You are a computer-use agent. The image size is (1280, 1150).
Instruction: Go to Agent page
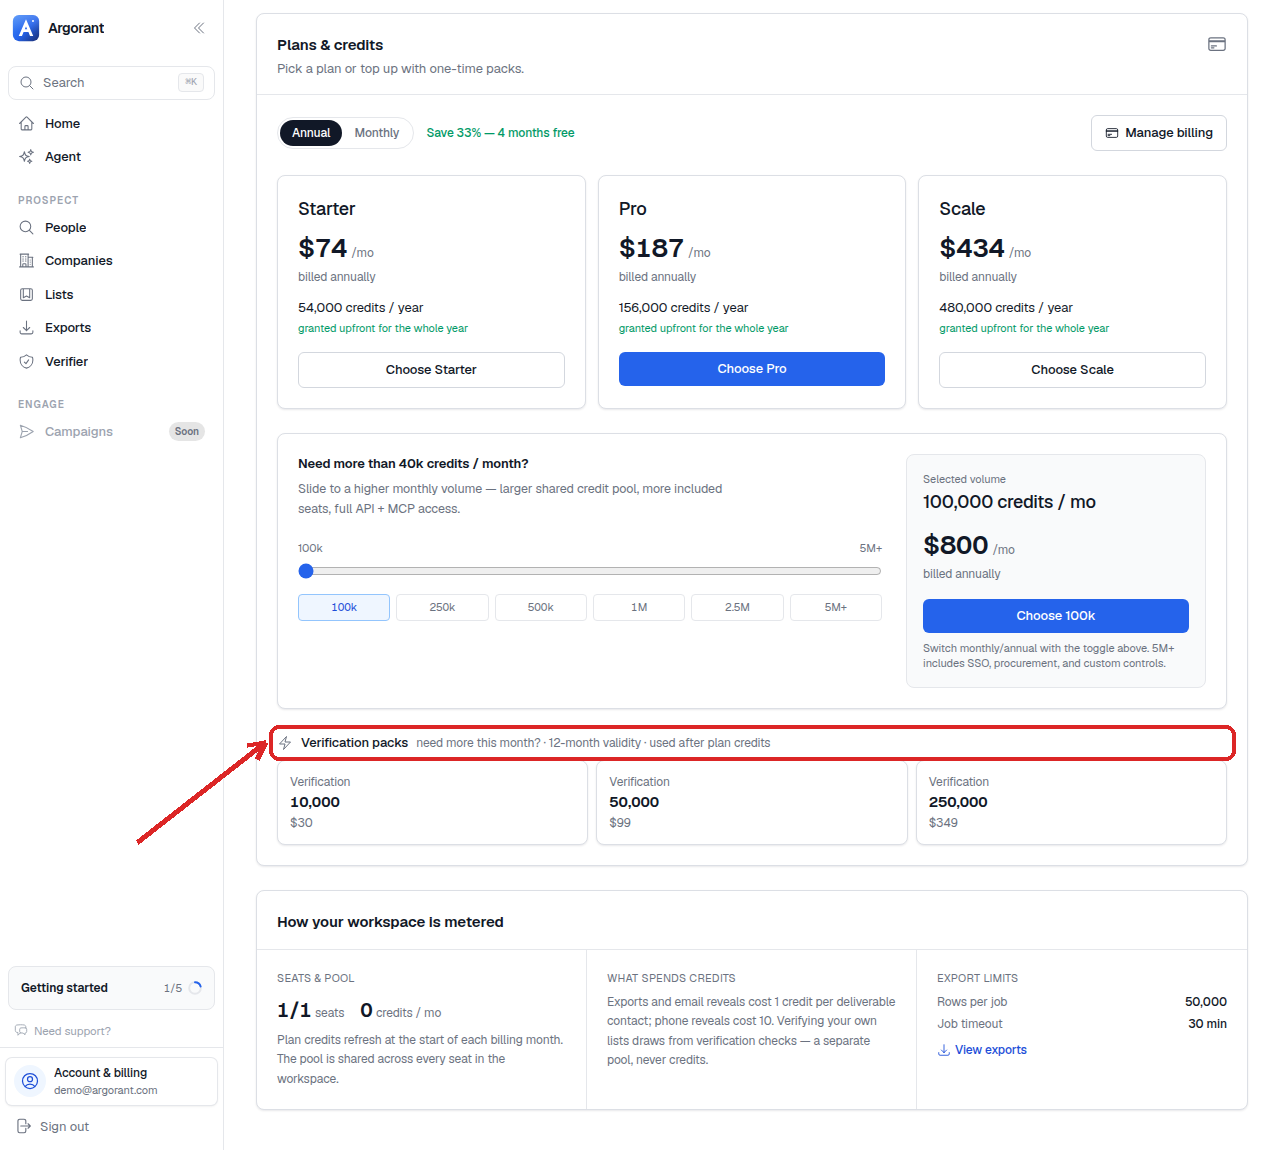coord(111,157)
